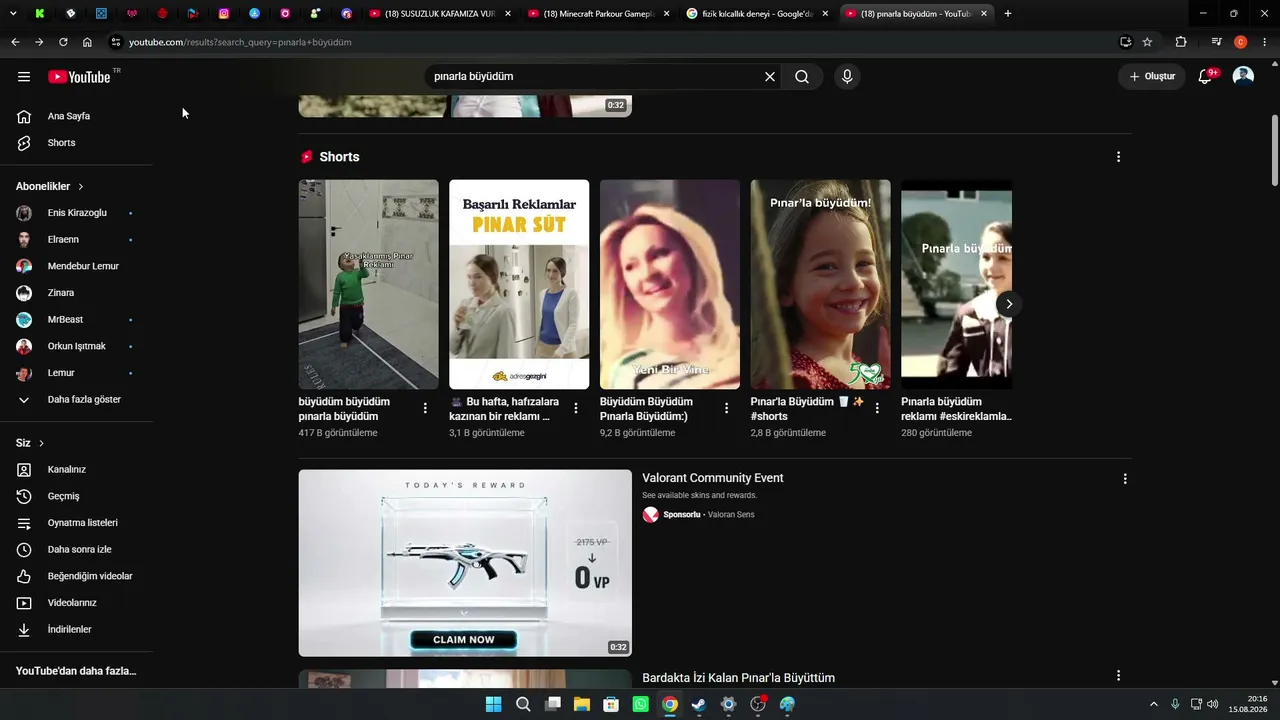Close the 'fizik kılcallık deneyi' tab
The width and height of the screenshot is (1280, 720).
point(825,14)
